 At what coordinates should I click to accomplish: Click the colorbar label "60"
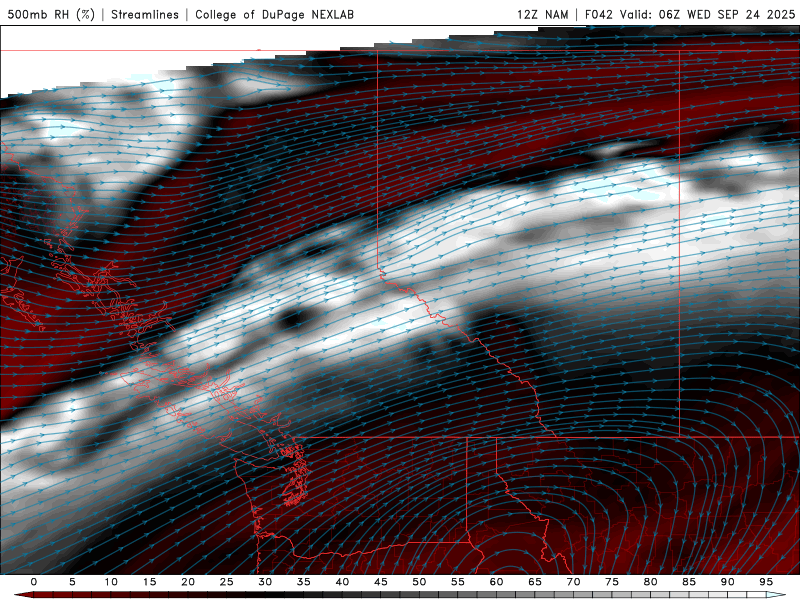pos(496,582)
